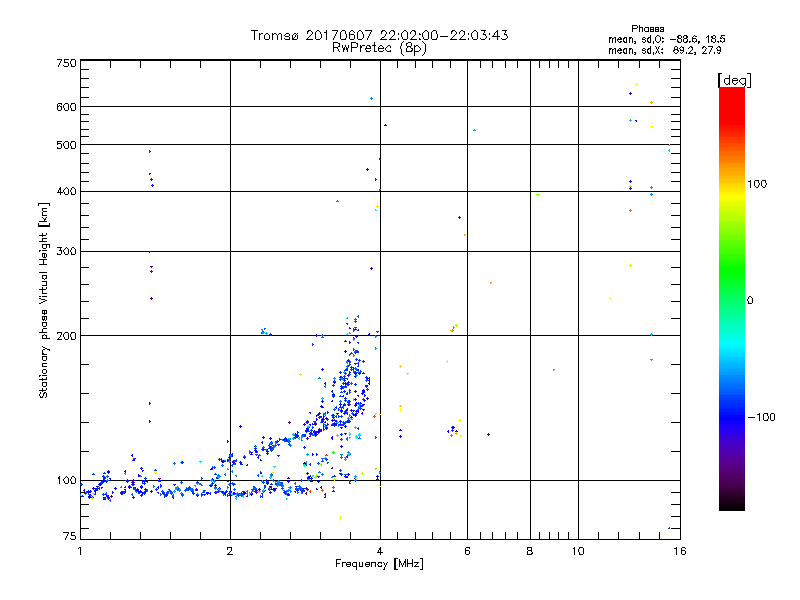
Task: Click the "10" frequency axis tick label
Action: pyautogui.click(x=578, y=551)
